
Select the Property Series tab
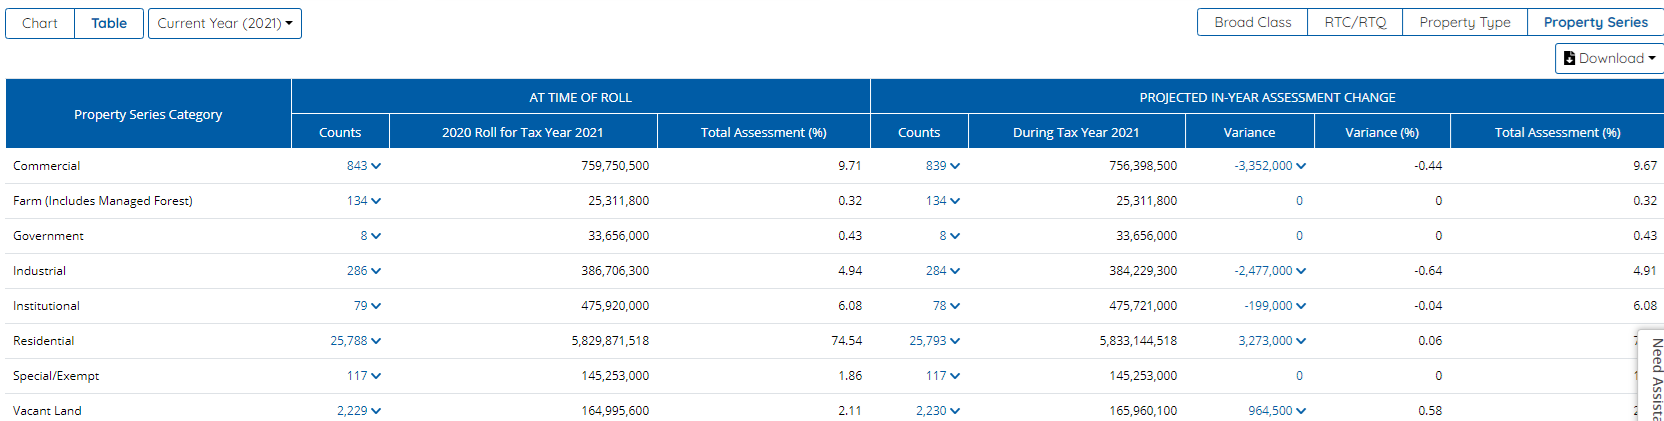1595,22
